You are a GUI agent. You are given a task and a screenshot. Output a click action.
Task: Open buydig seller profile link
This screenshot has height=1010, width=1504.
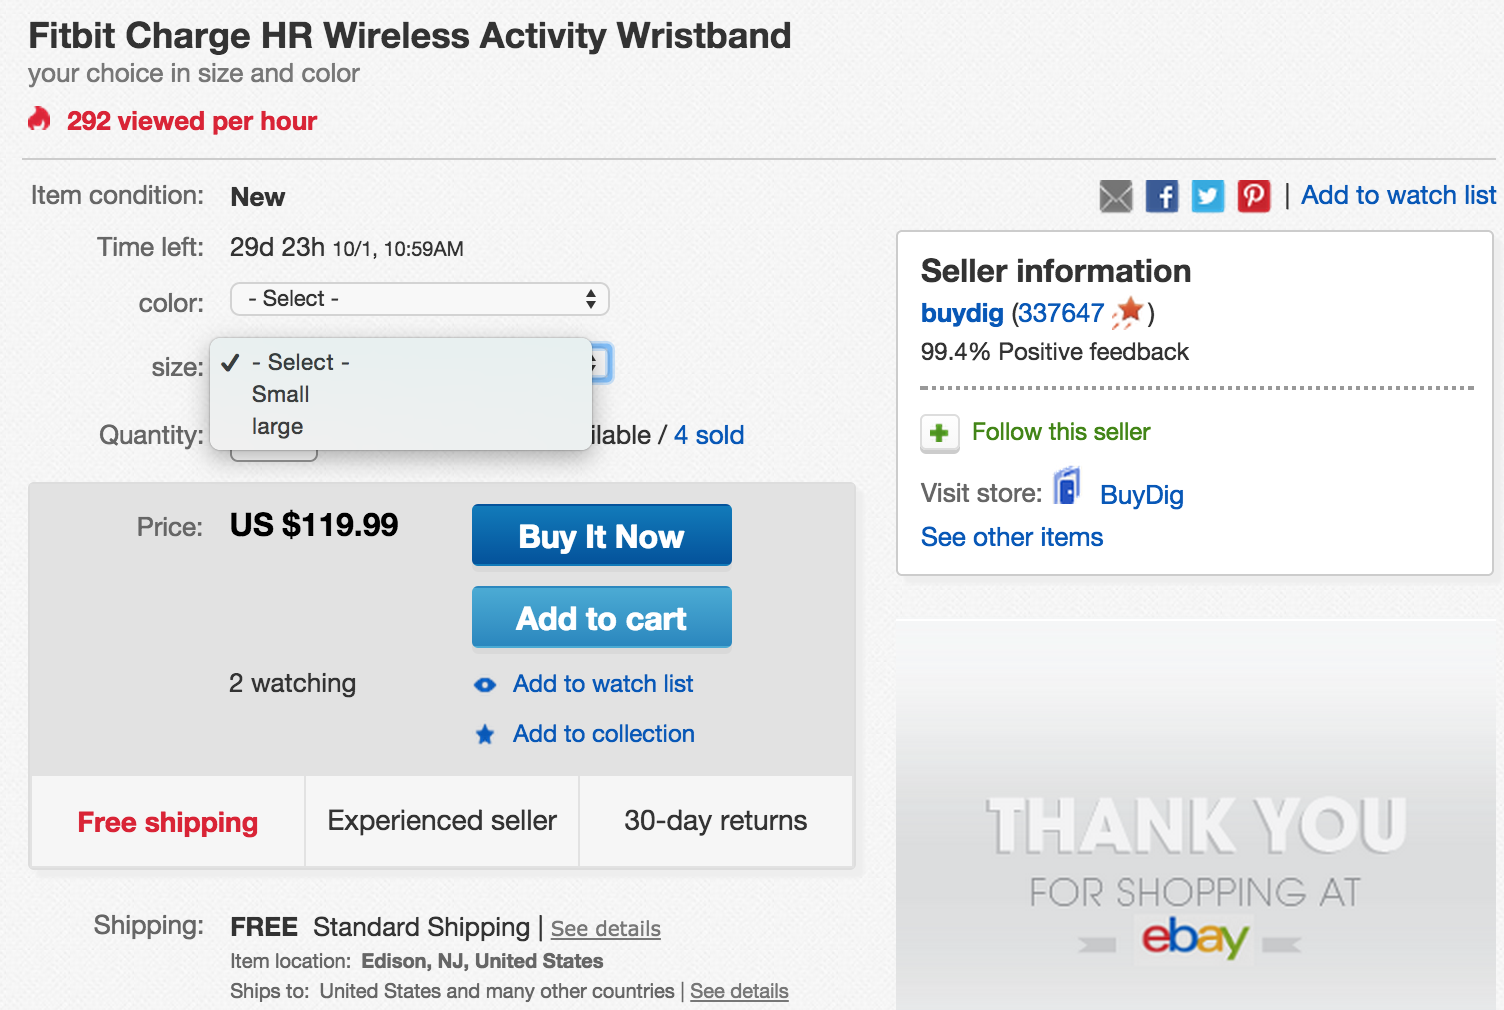pos(962,313)
